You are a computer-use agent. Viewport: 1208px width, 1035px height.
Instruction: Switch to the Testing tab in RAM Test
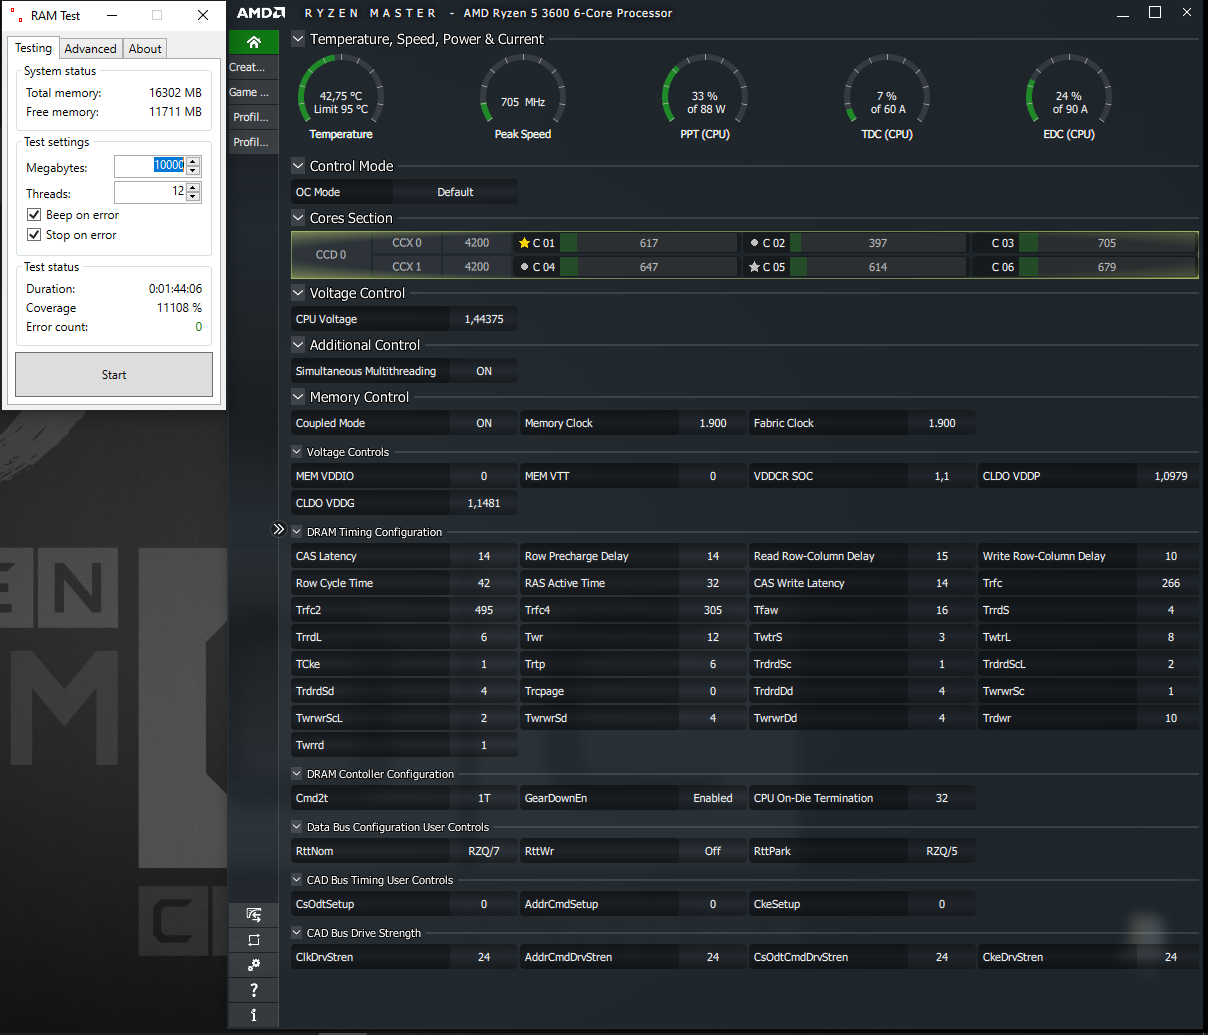click(33, 48)
